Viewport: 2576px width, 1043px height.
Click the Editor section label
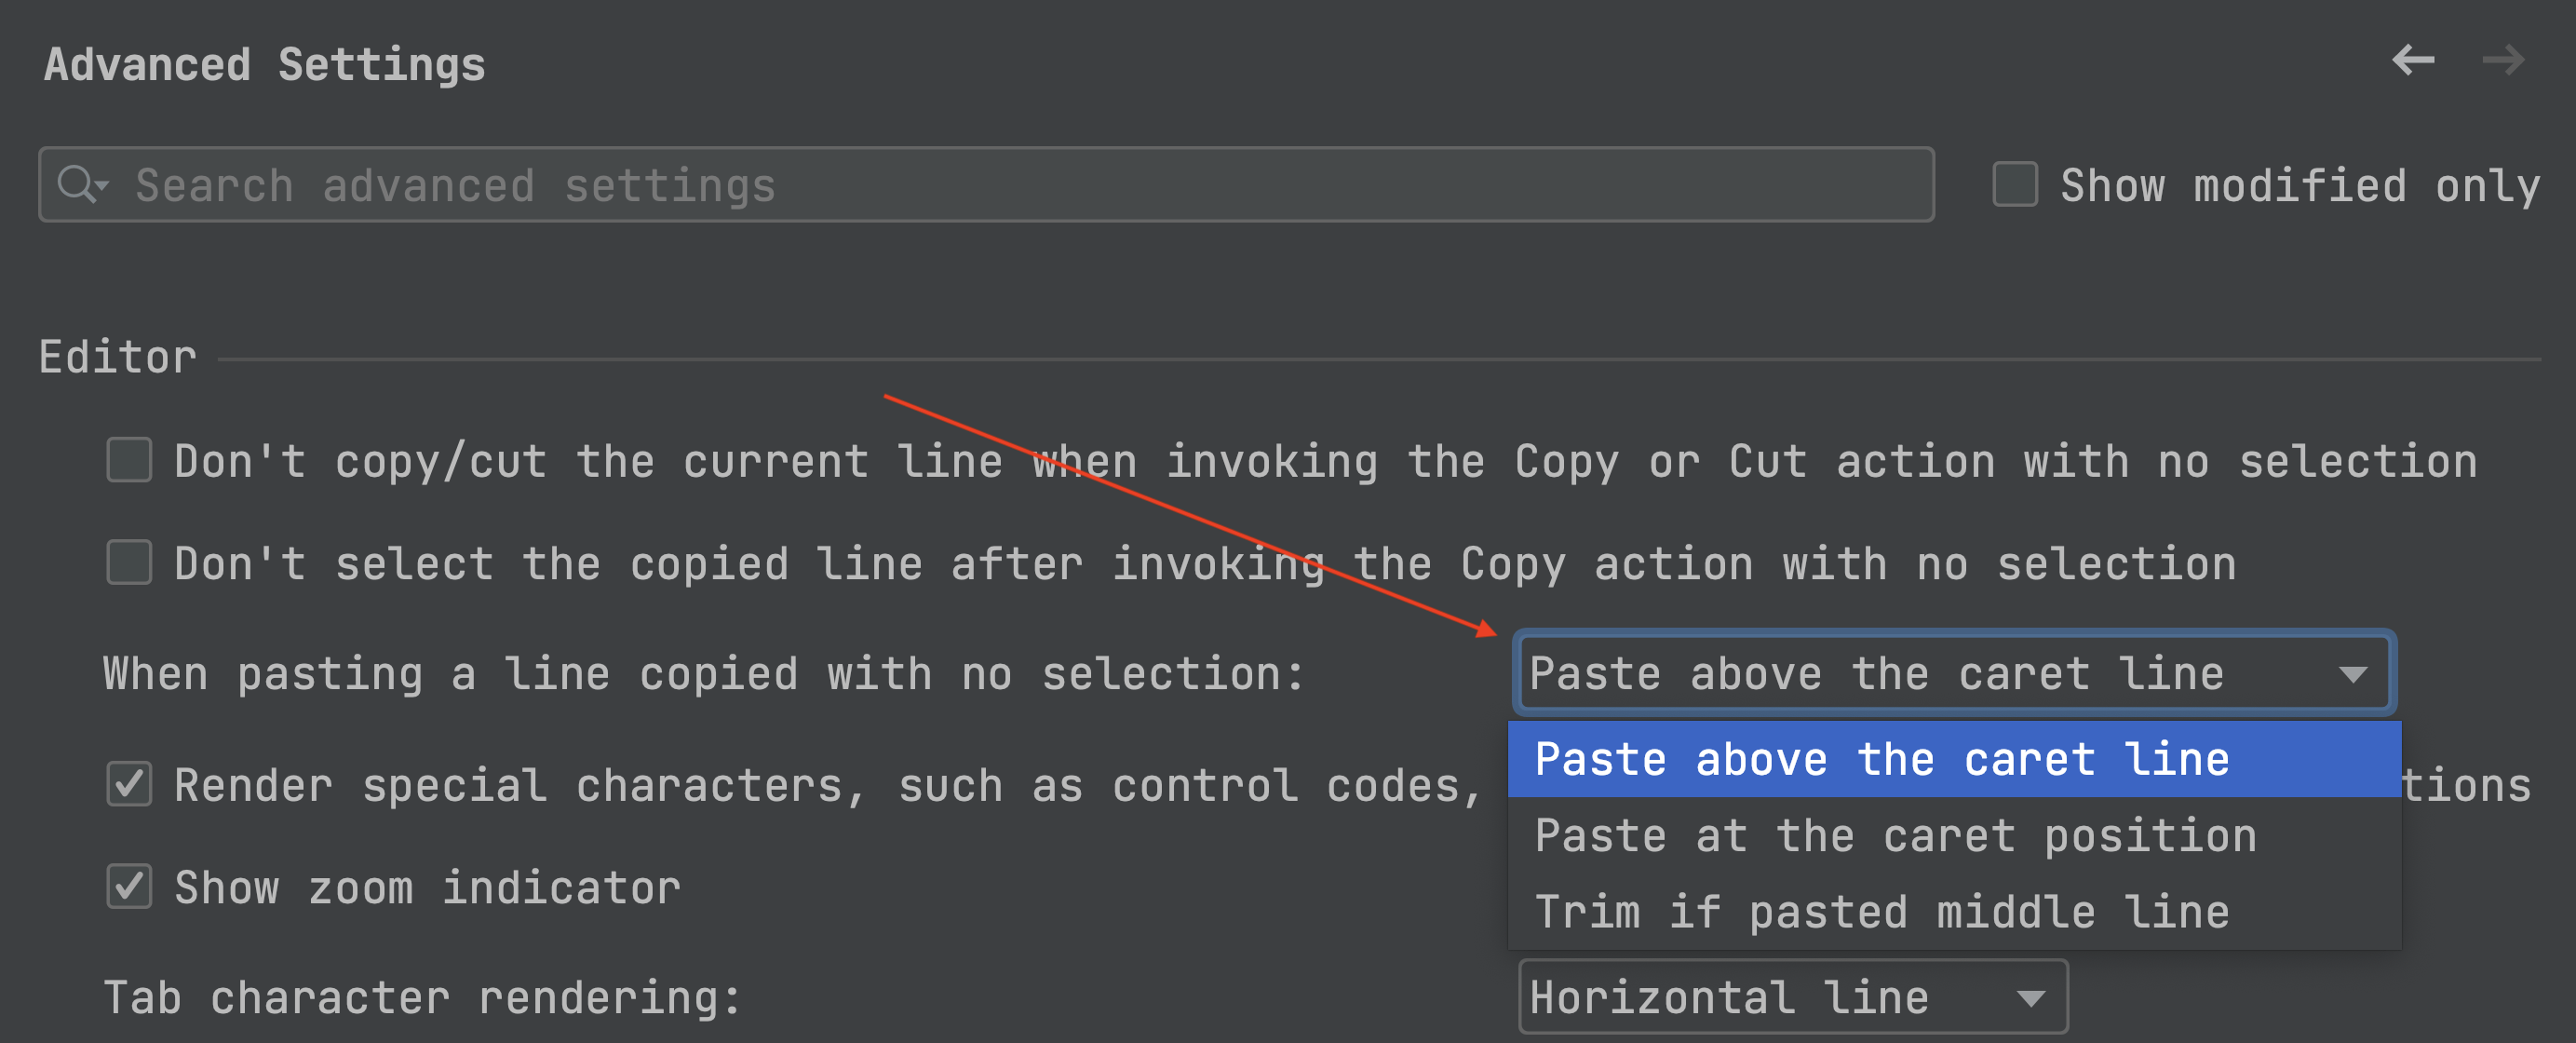tap(118, 357)
